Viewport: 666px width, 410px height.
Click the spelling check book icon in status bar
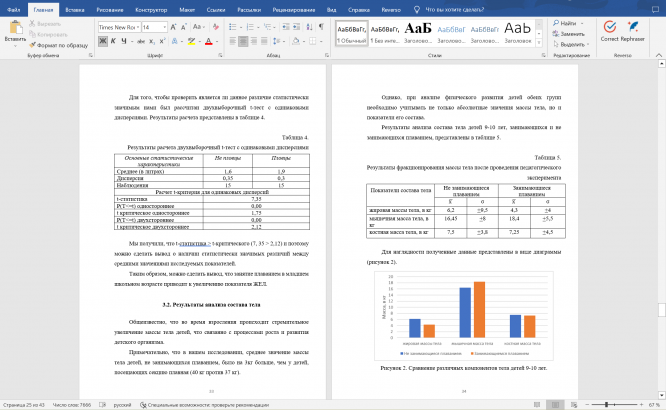[x=102, y=405]
